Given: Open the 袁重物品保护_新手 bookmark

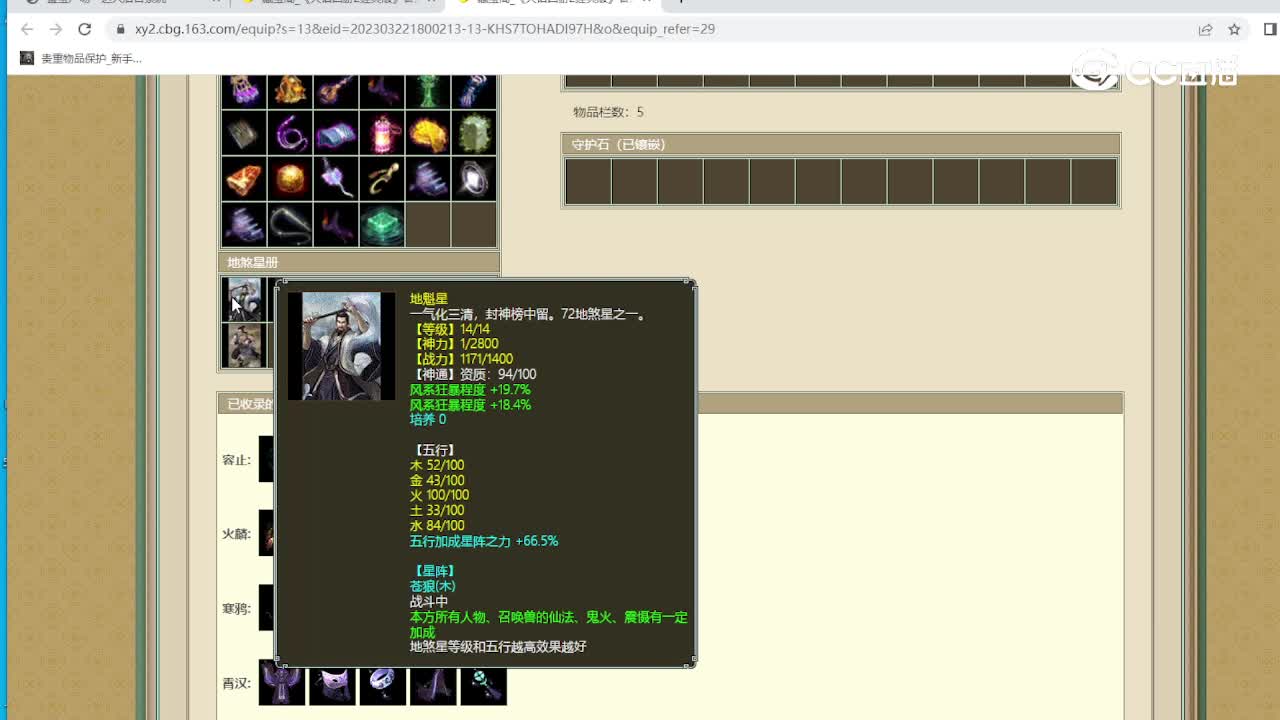Looking at the screenshot, I should 81,58.
